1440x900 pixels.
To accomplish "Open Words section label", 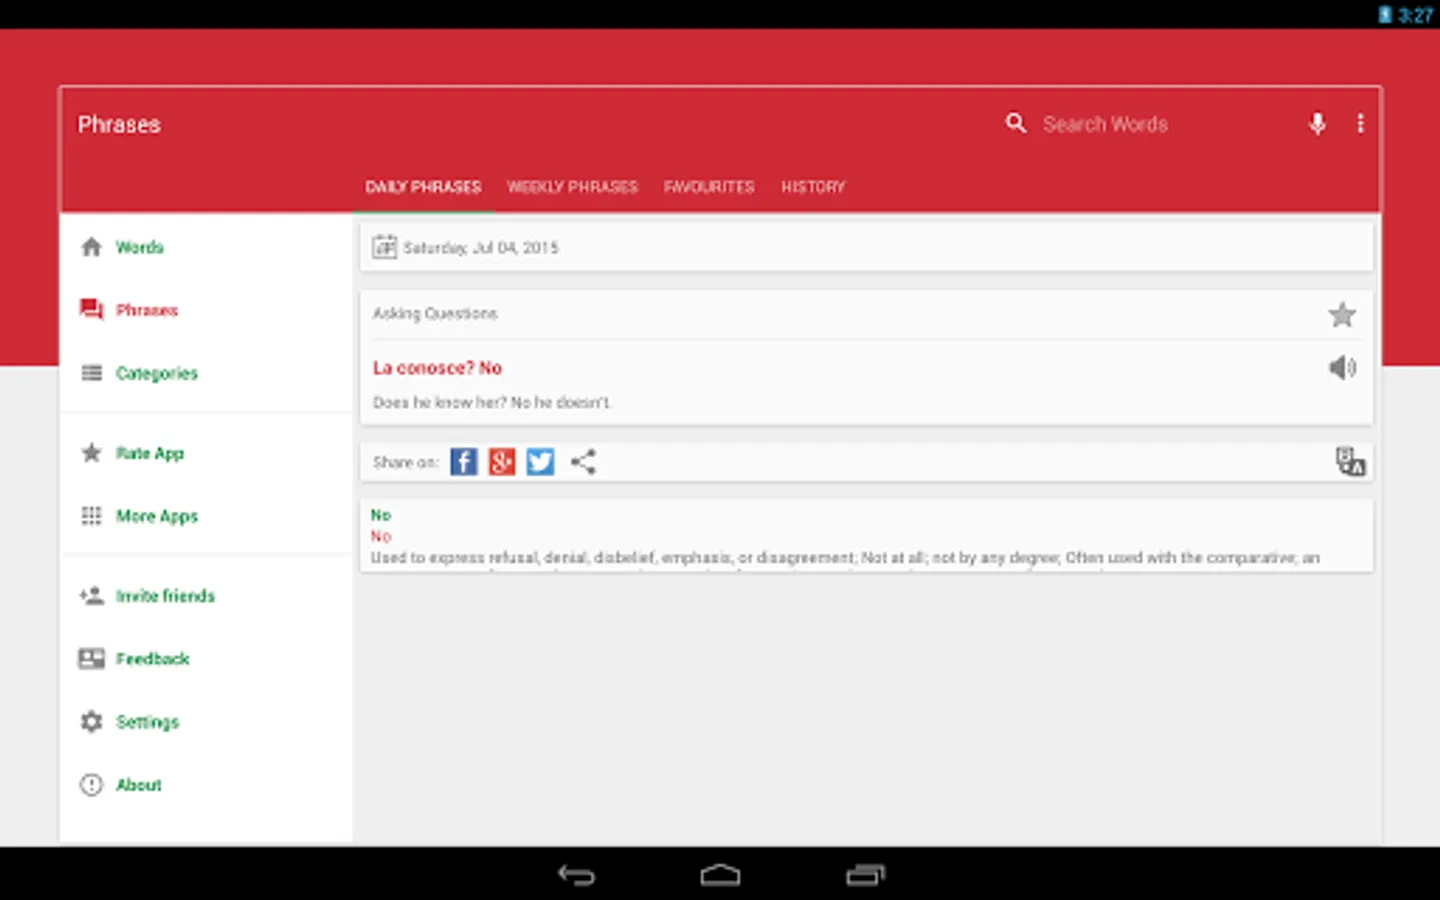I will (140, 247).
